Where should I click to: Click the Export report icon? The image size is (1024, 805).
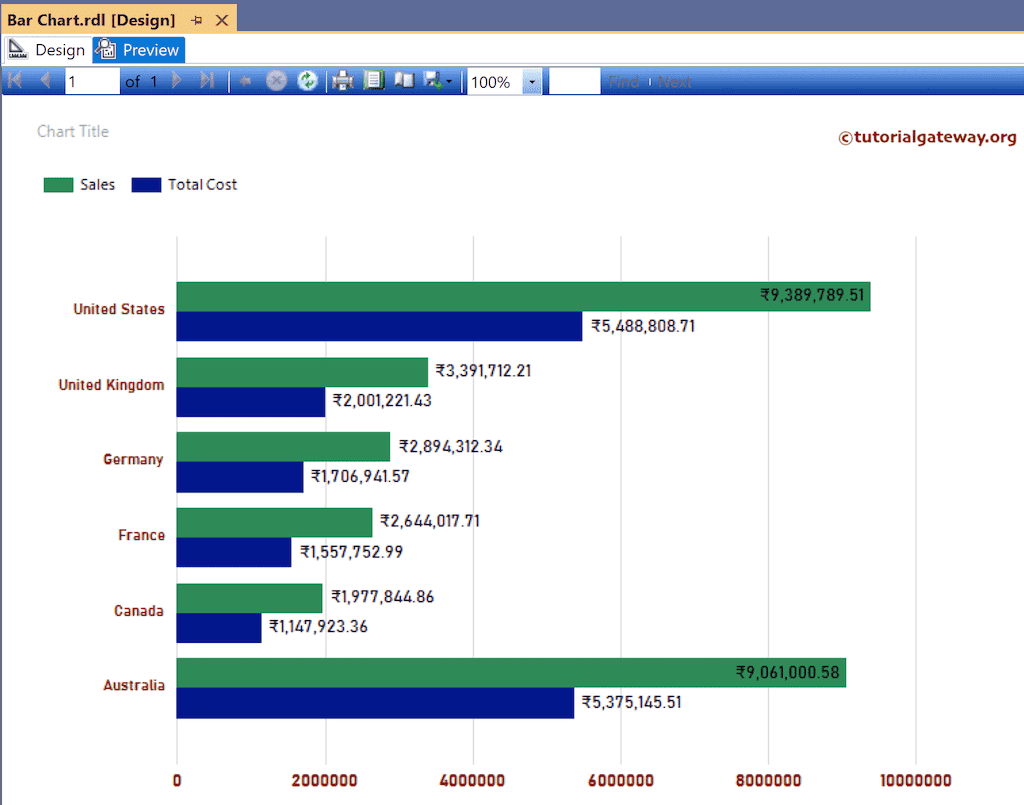pyautogui.click(x=432, y=80)
